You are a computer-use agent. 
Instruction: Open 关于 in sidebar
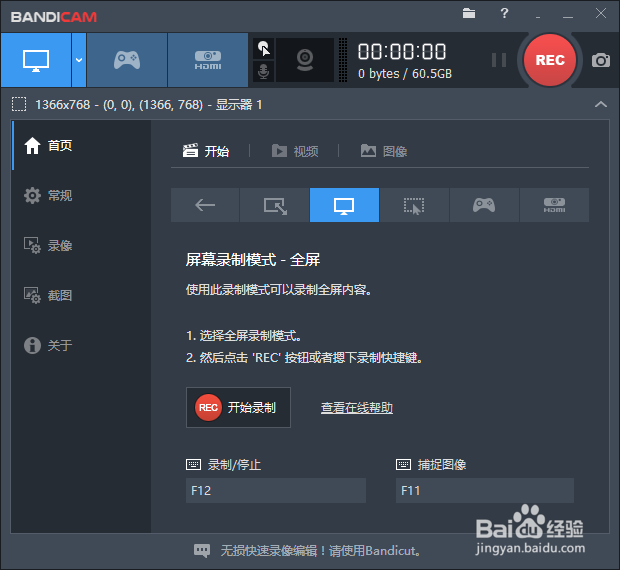[81, 345]
